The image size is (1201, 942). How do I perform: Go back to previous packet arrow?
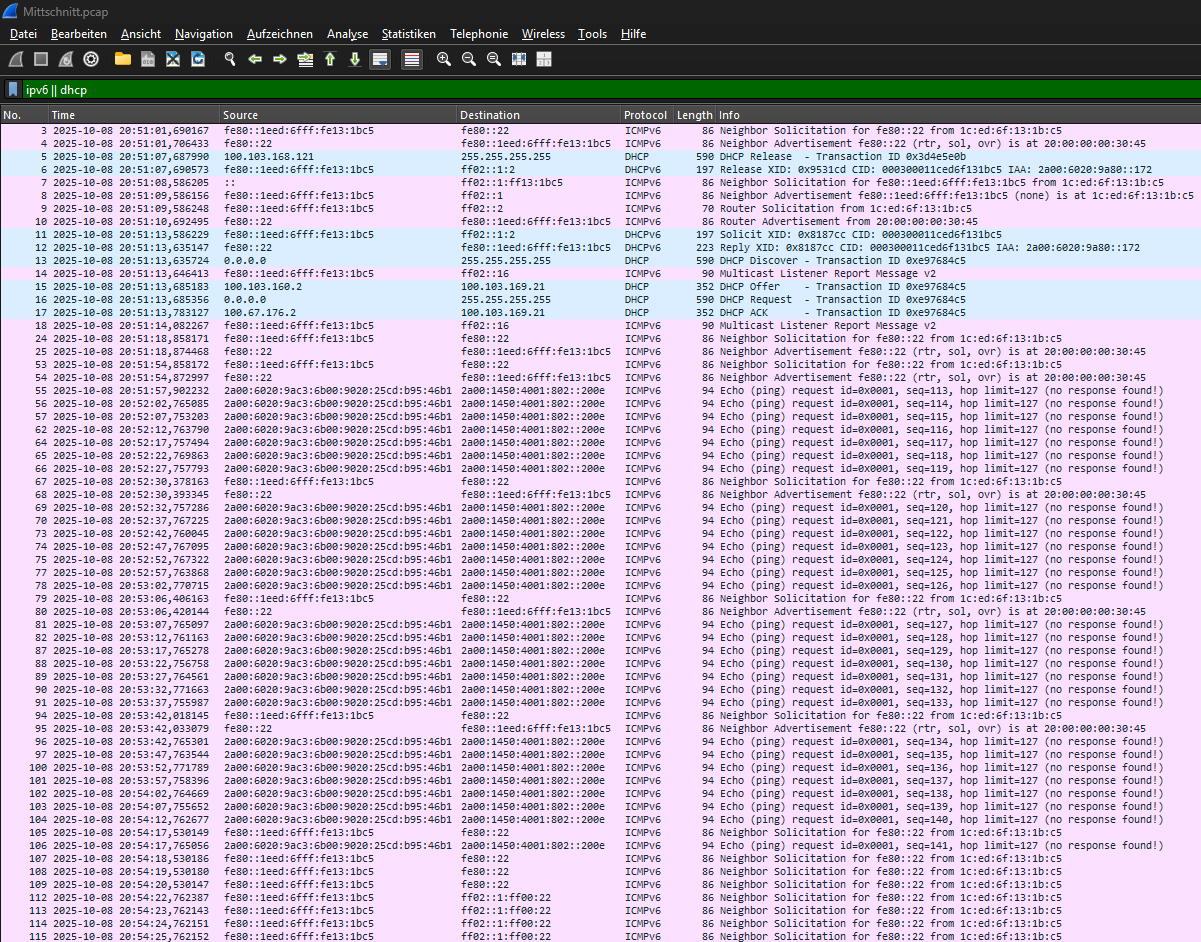coord(255,59)
